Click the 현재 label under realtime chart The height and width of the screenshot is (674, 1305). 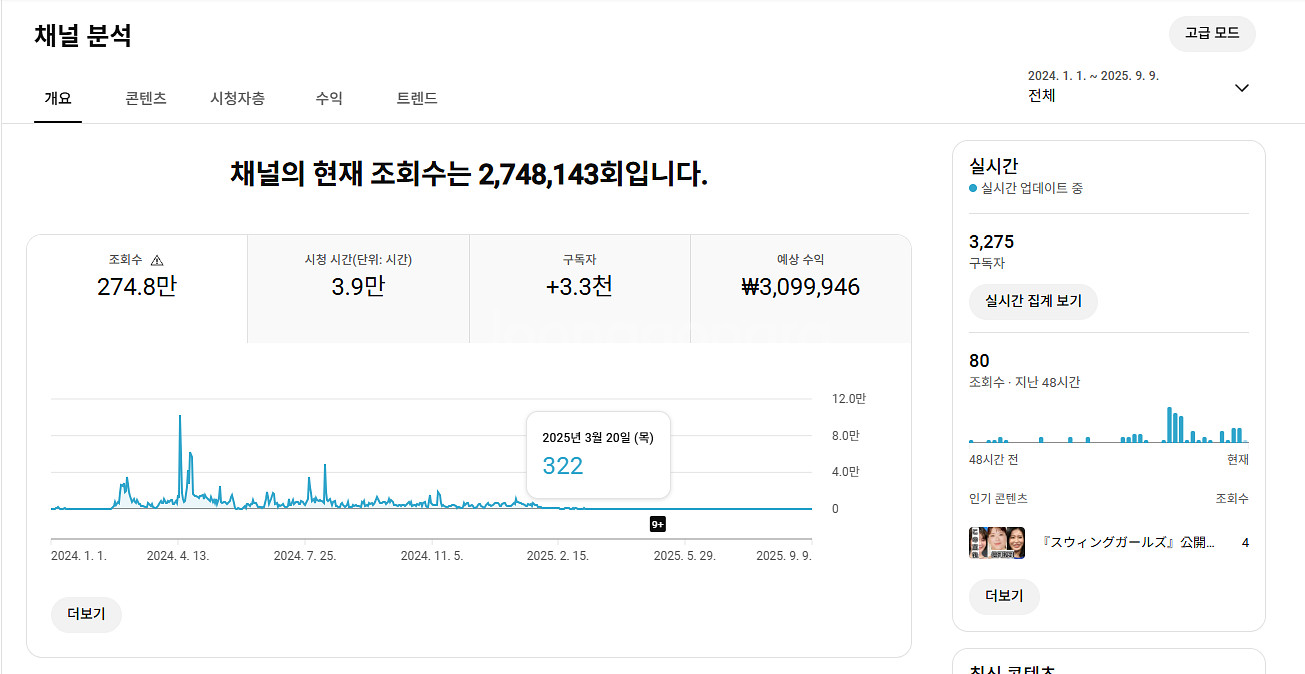pyautogui.click(x=1238, y=460)
